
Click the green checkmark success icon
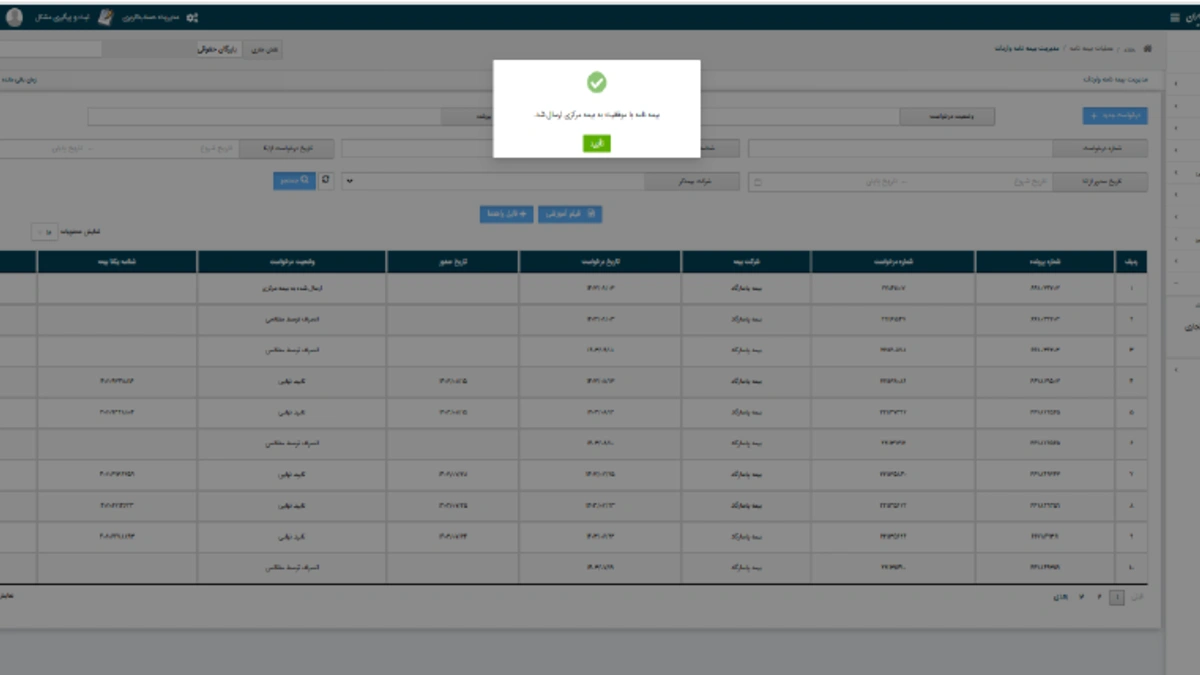[x=596, y=83]
